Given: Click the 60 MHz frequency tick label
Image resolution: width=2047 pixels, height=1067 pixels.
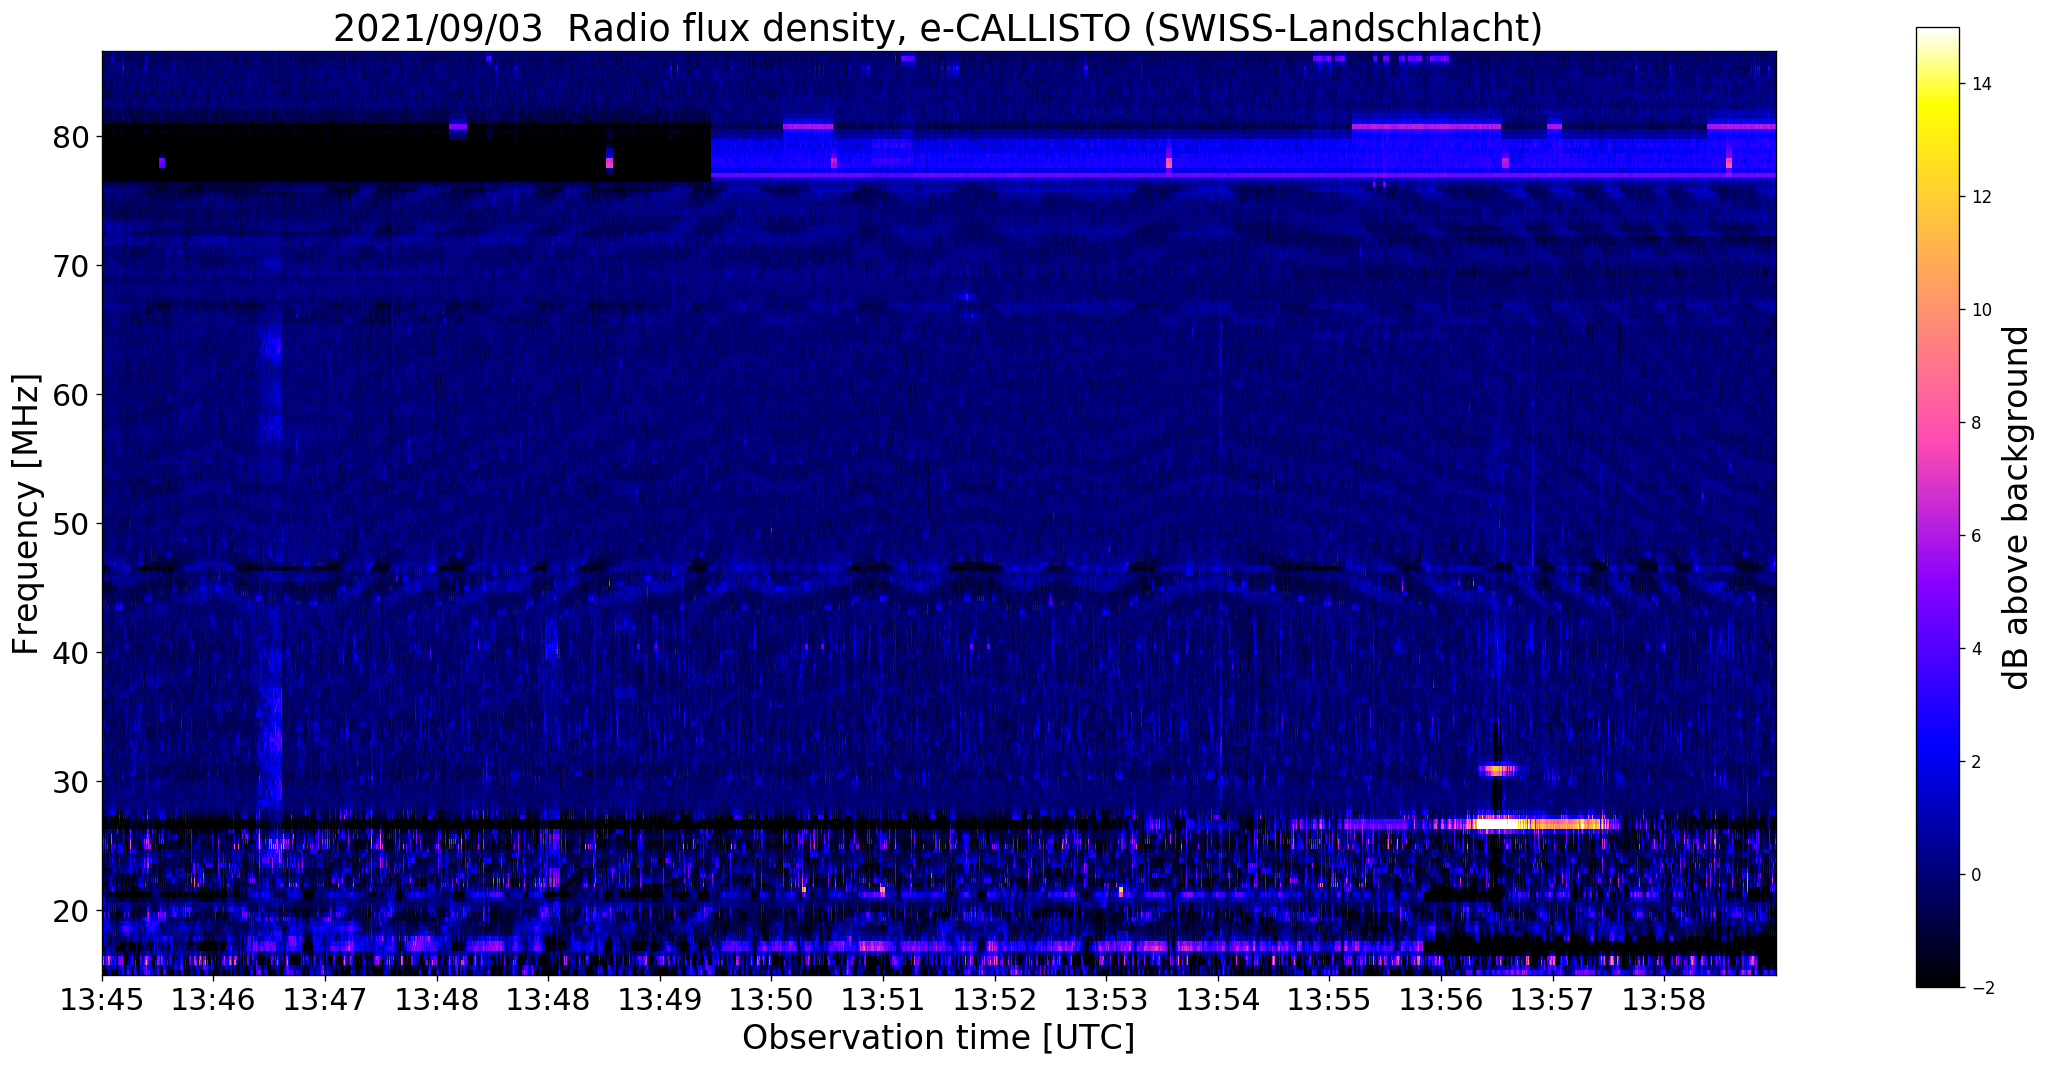Looking at the screenshot, I should (72, 394).
